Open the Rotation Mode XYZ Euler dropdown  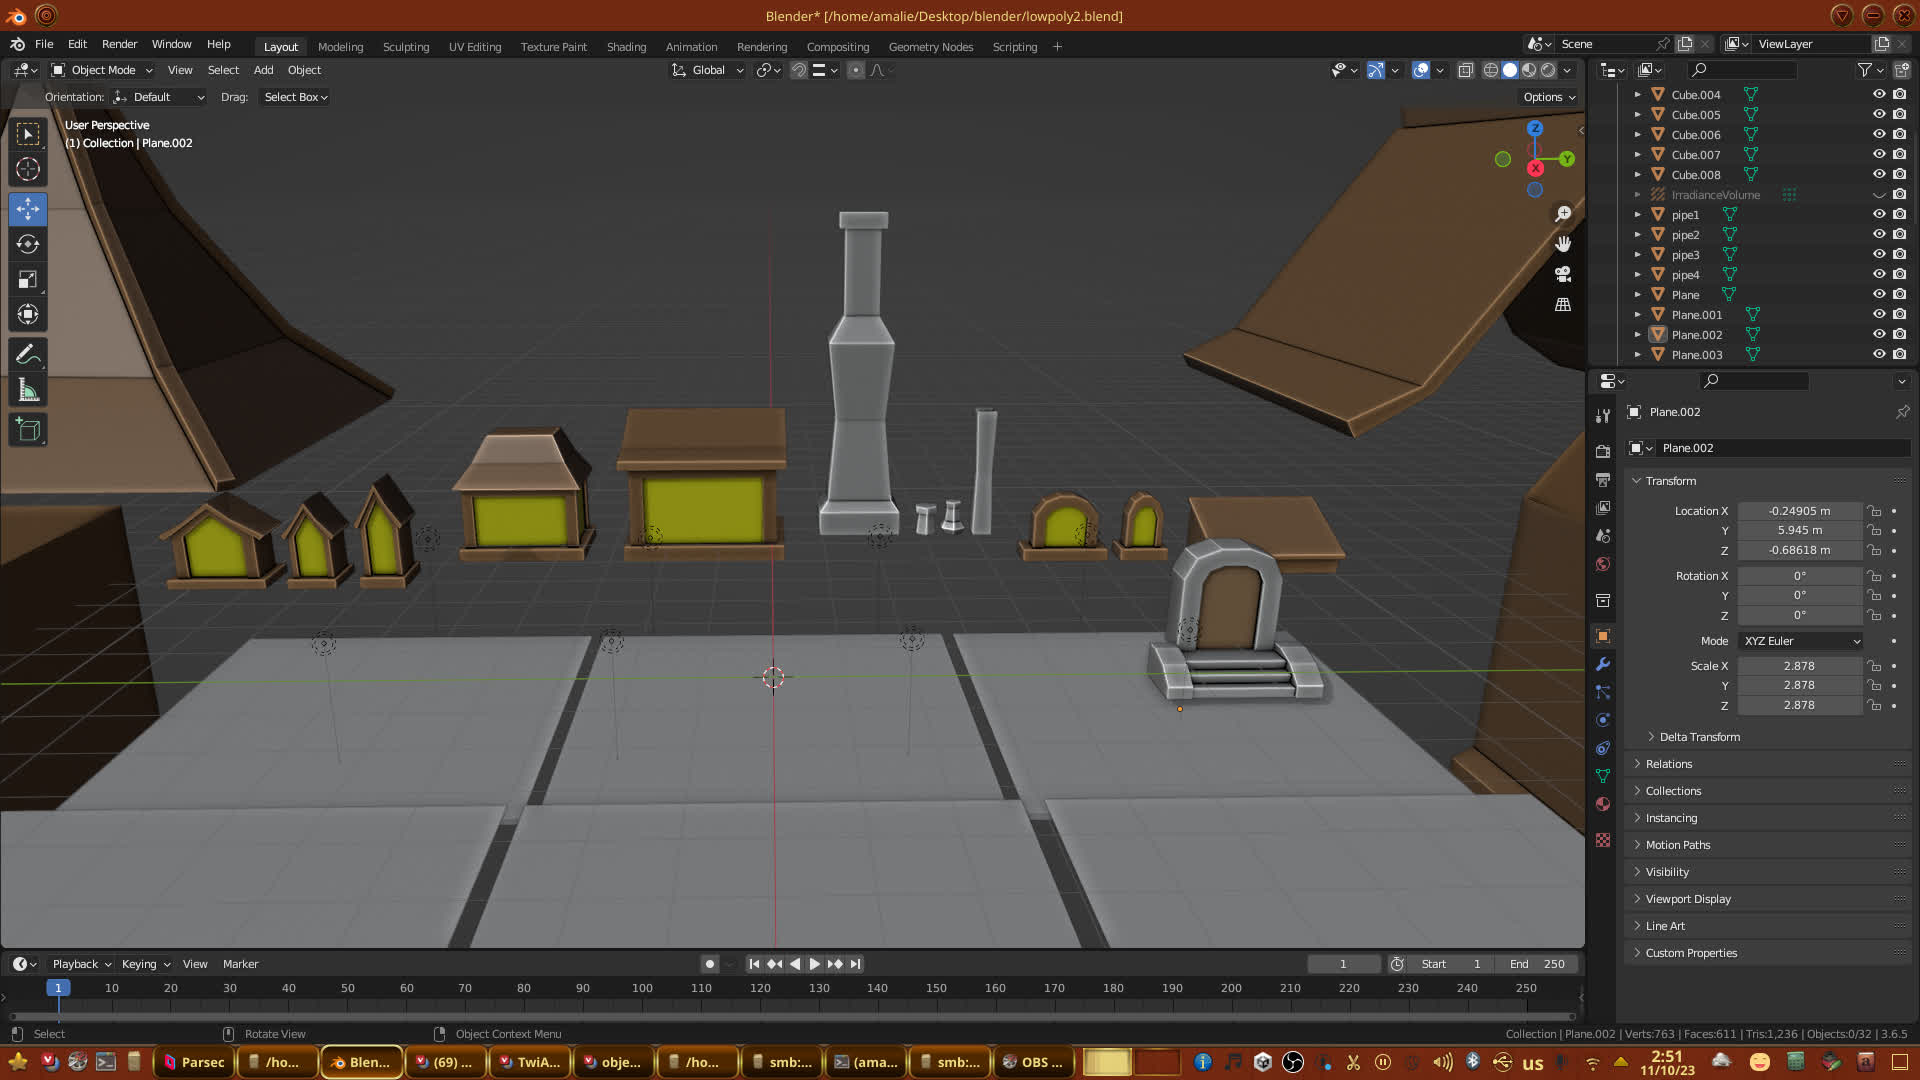point(1800,641)
